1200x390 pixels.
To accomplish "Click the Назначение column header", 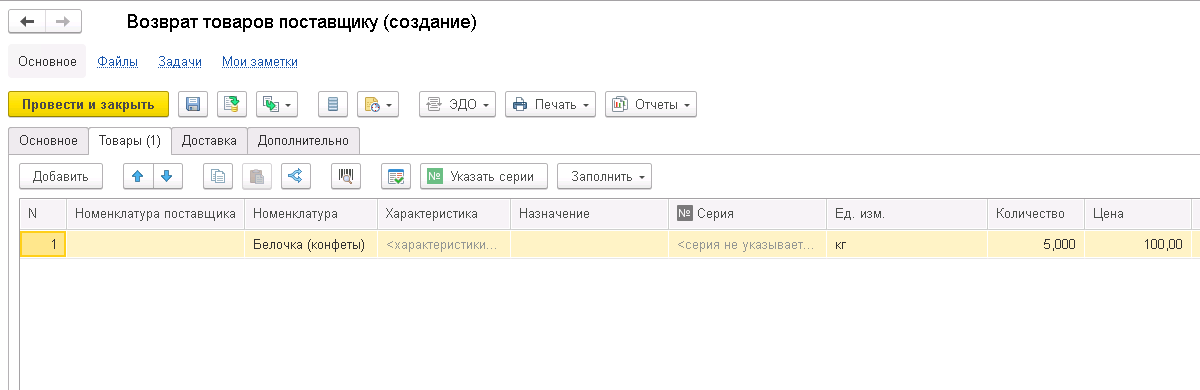I will click(589, 214).
